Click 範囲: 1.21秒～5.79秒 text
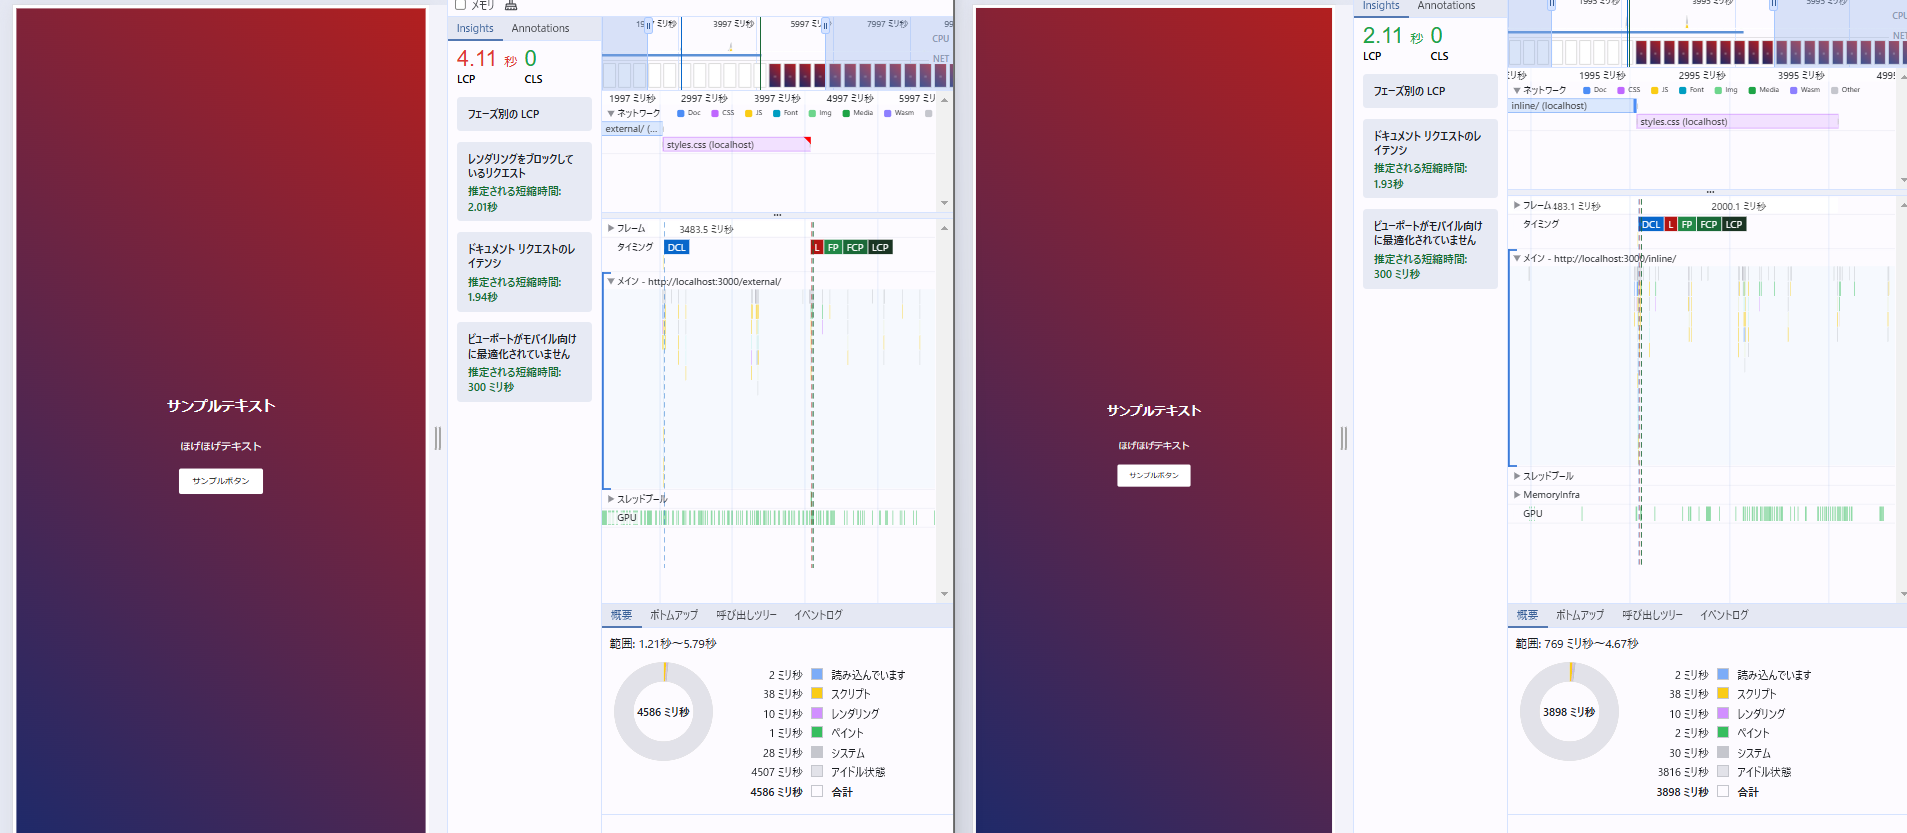 pos(663,644)
